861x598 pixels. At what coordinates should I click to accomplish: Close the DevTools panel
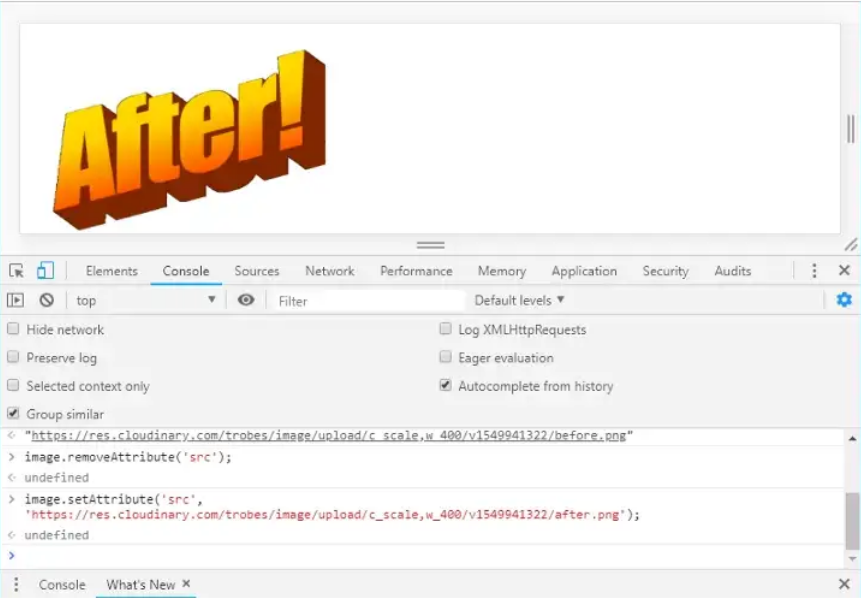[844, 271]
